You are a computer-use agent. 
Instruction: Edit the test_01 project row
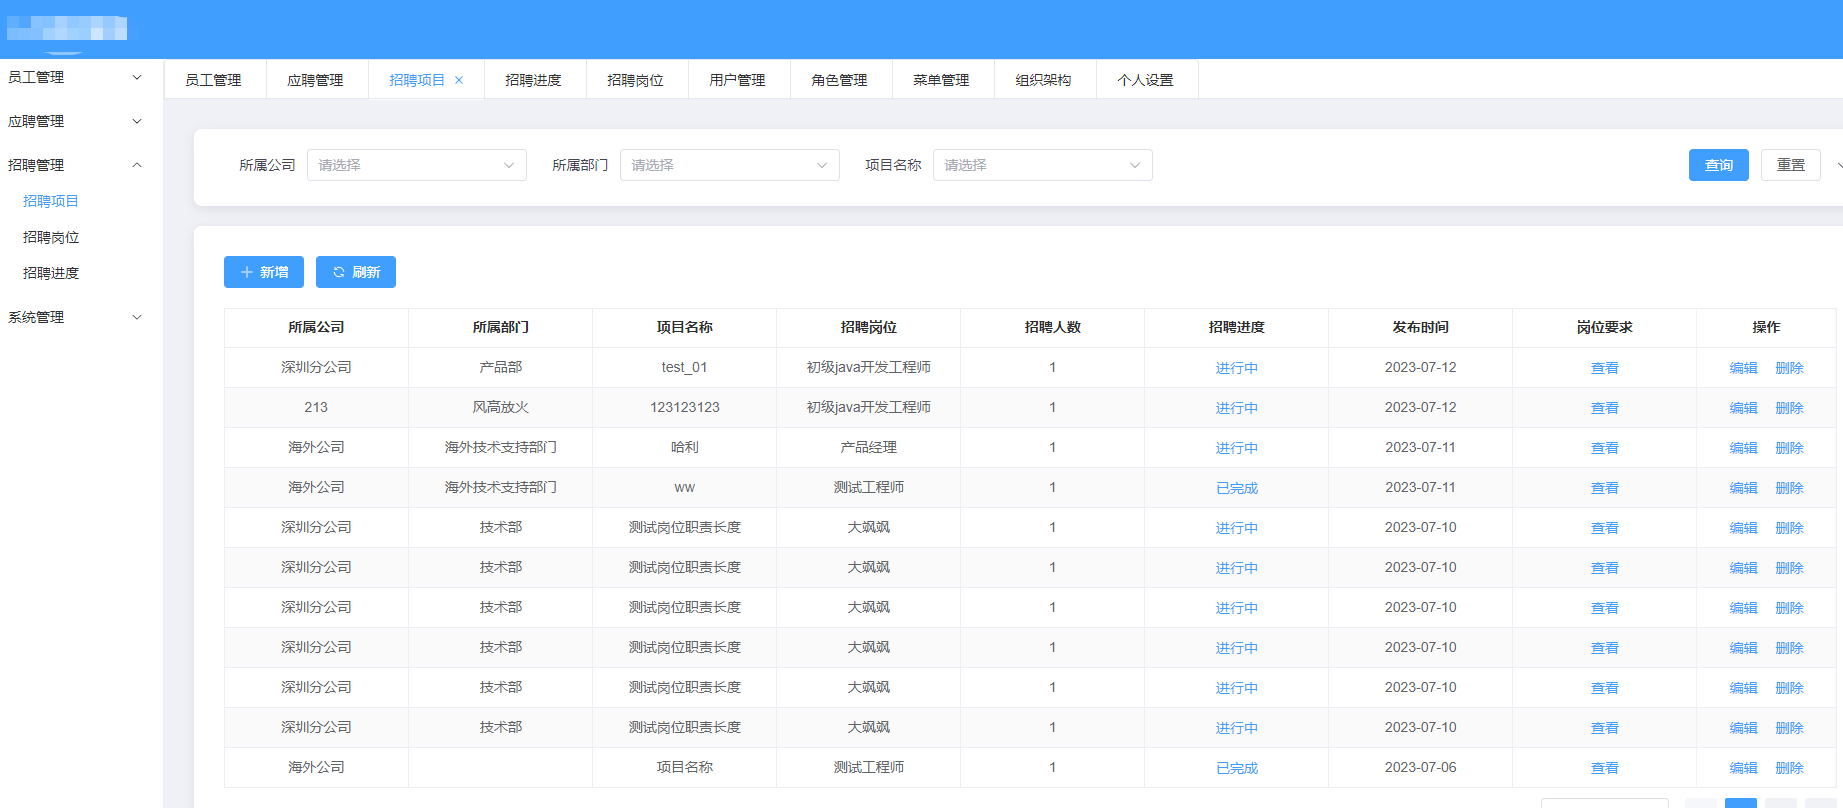click(1744, 368)
